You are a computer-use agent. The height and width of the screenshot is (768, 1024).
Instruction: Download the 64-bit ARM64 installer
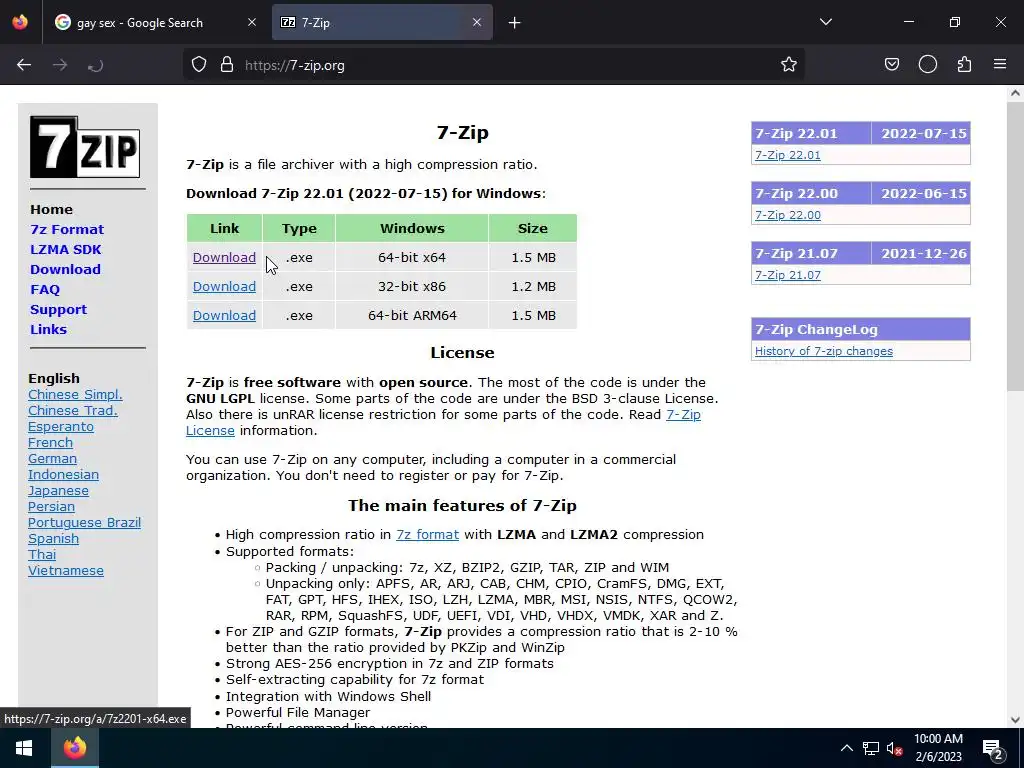[x=224, y=315]
